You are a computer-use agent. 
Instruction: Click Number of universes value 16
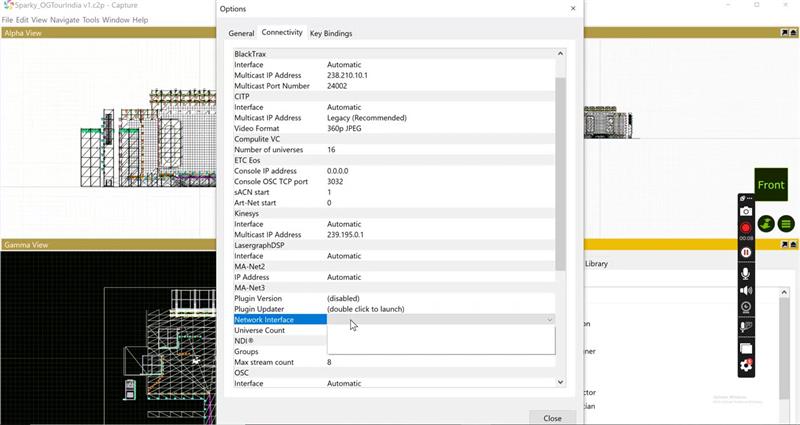[331, 149]
